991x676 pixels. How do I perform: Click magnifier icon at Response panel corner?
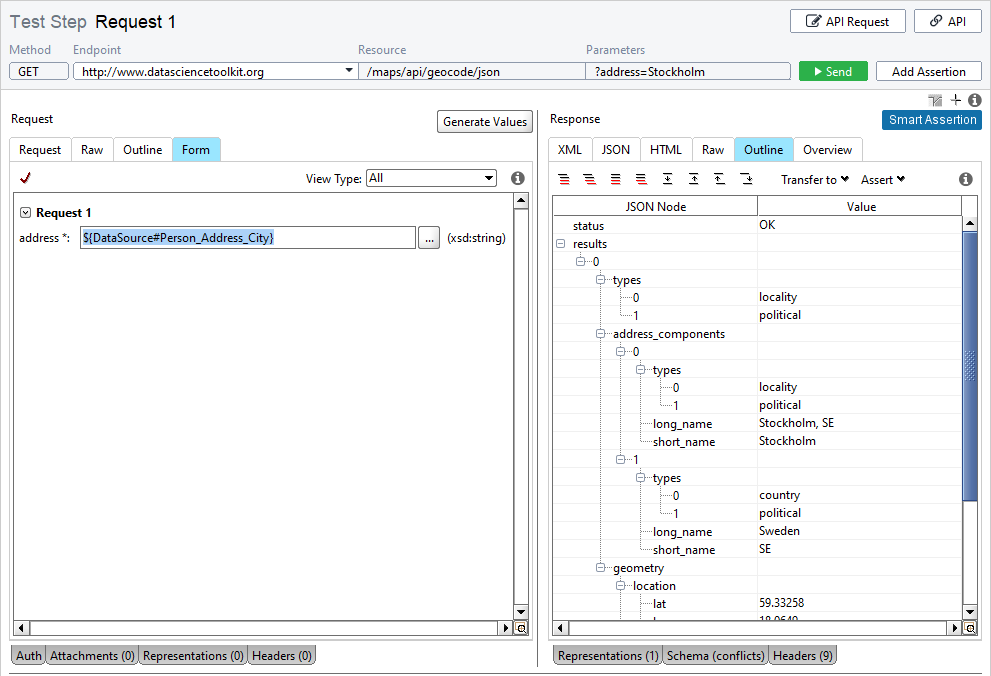[x=970, y=628]
